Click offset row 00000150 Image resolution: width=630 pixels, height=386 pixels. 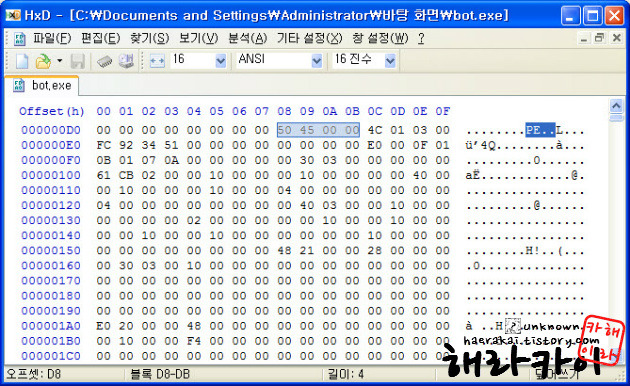coord(51,251)
